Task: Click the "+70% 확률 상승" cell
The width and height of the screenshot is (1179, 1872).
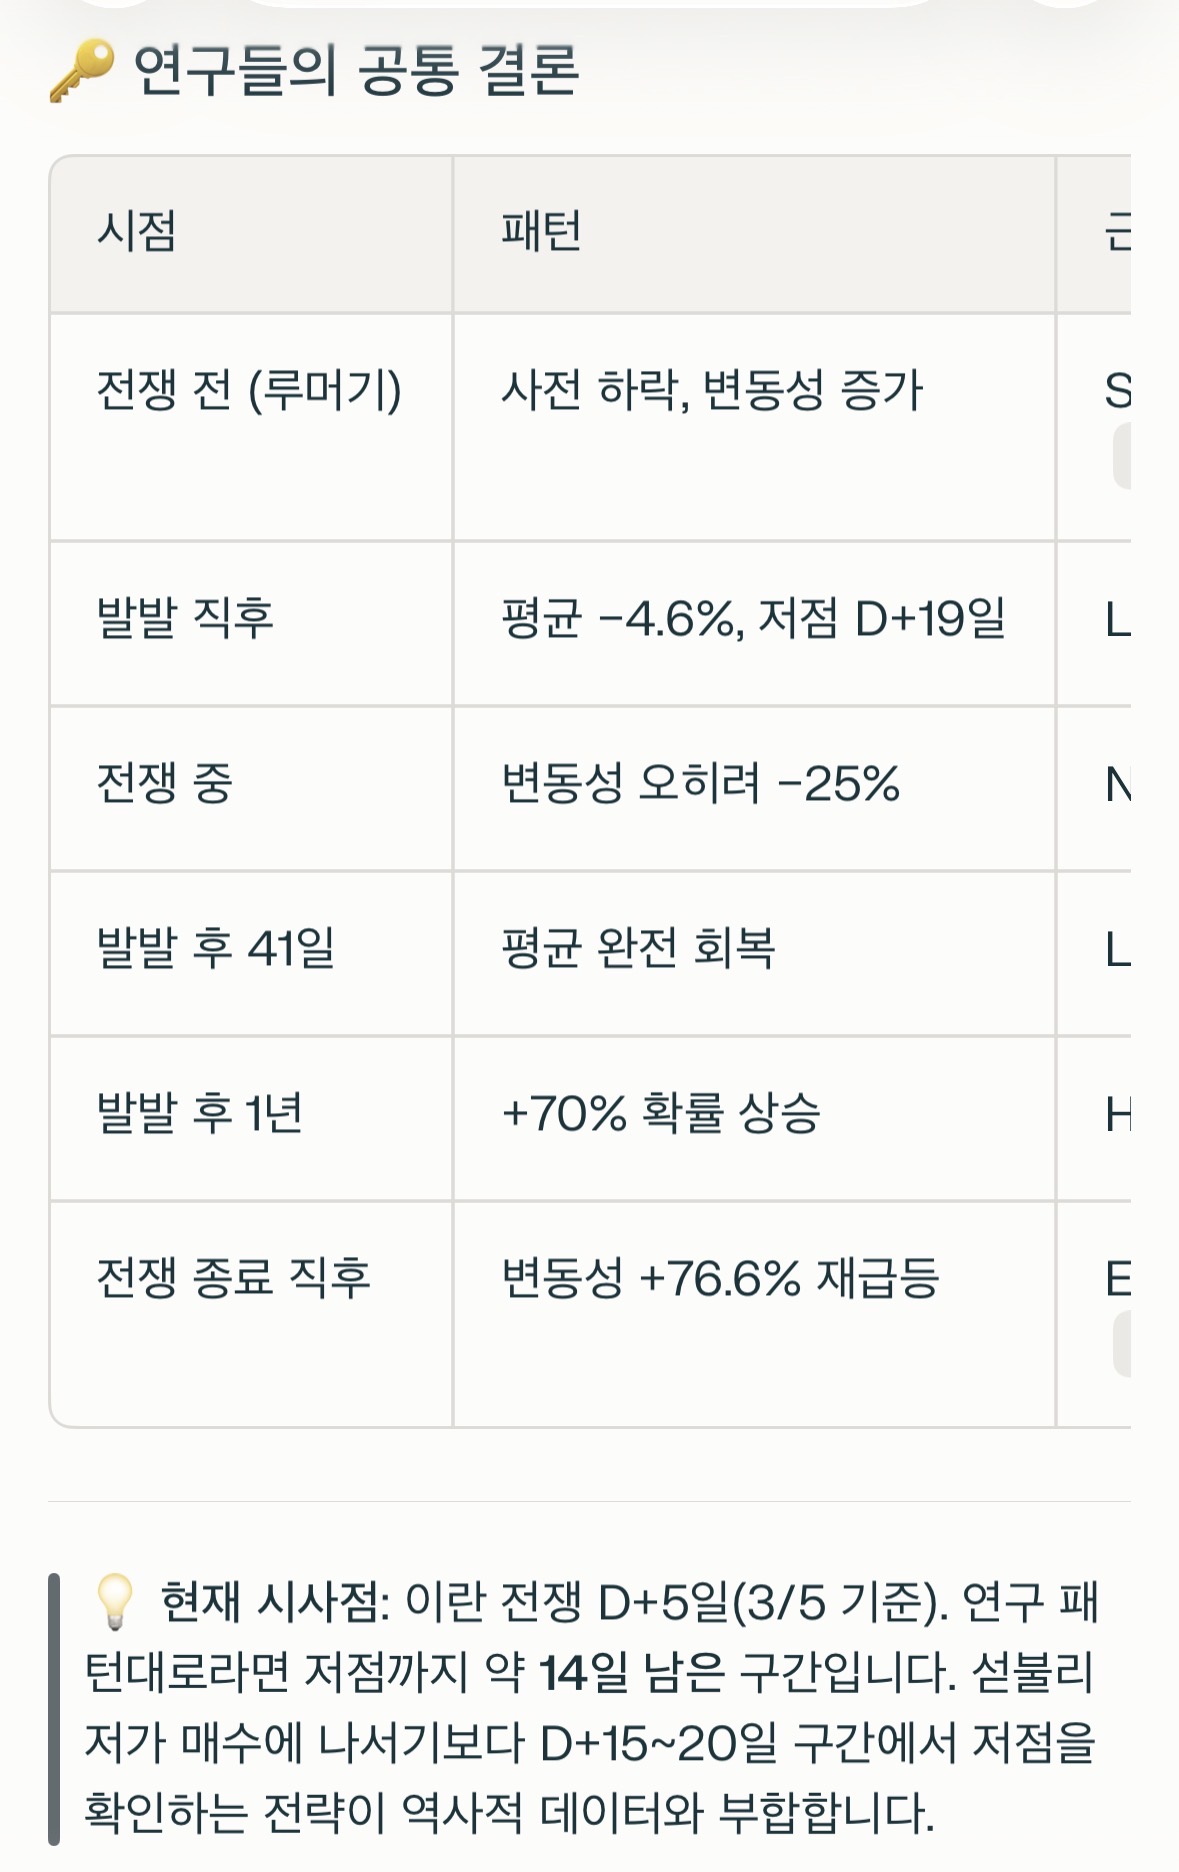Action: pos(660,1113)
